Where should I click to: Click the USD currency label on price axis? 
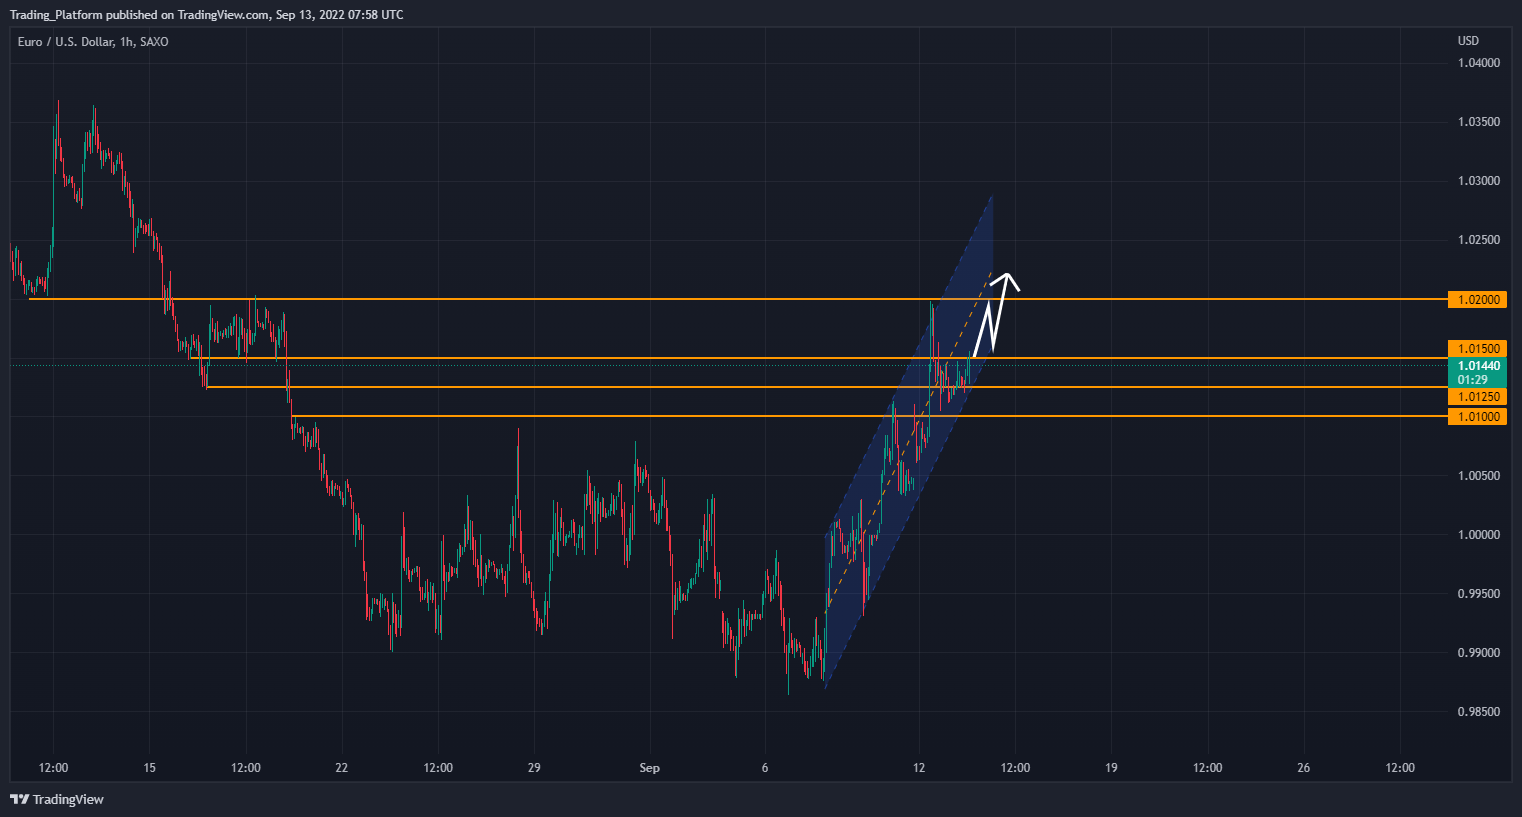point(1468,41)
